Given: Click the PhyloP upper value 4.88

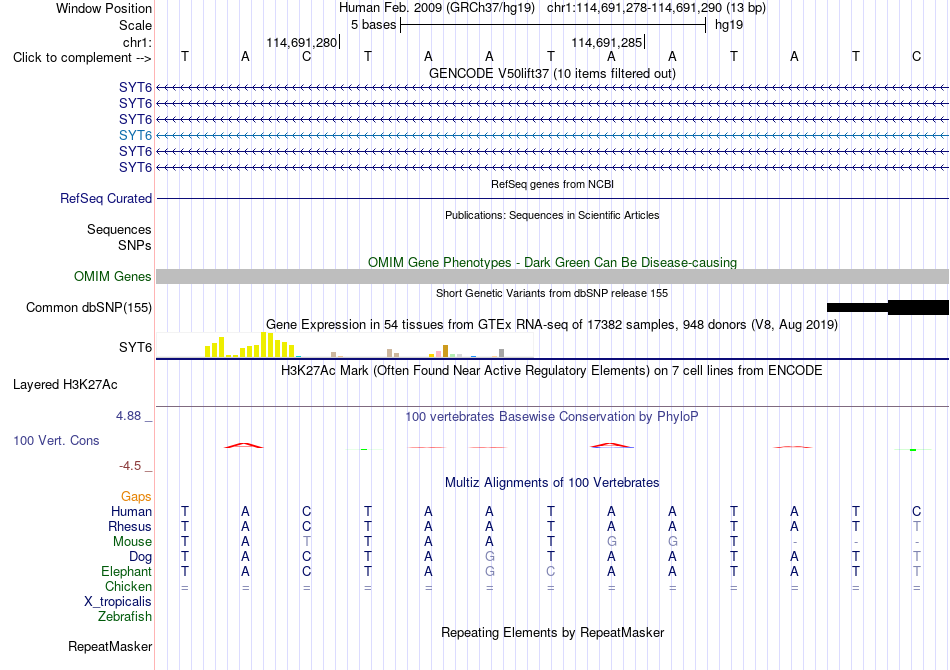Looking at the screenshot, I should click(128, 416).
